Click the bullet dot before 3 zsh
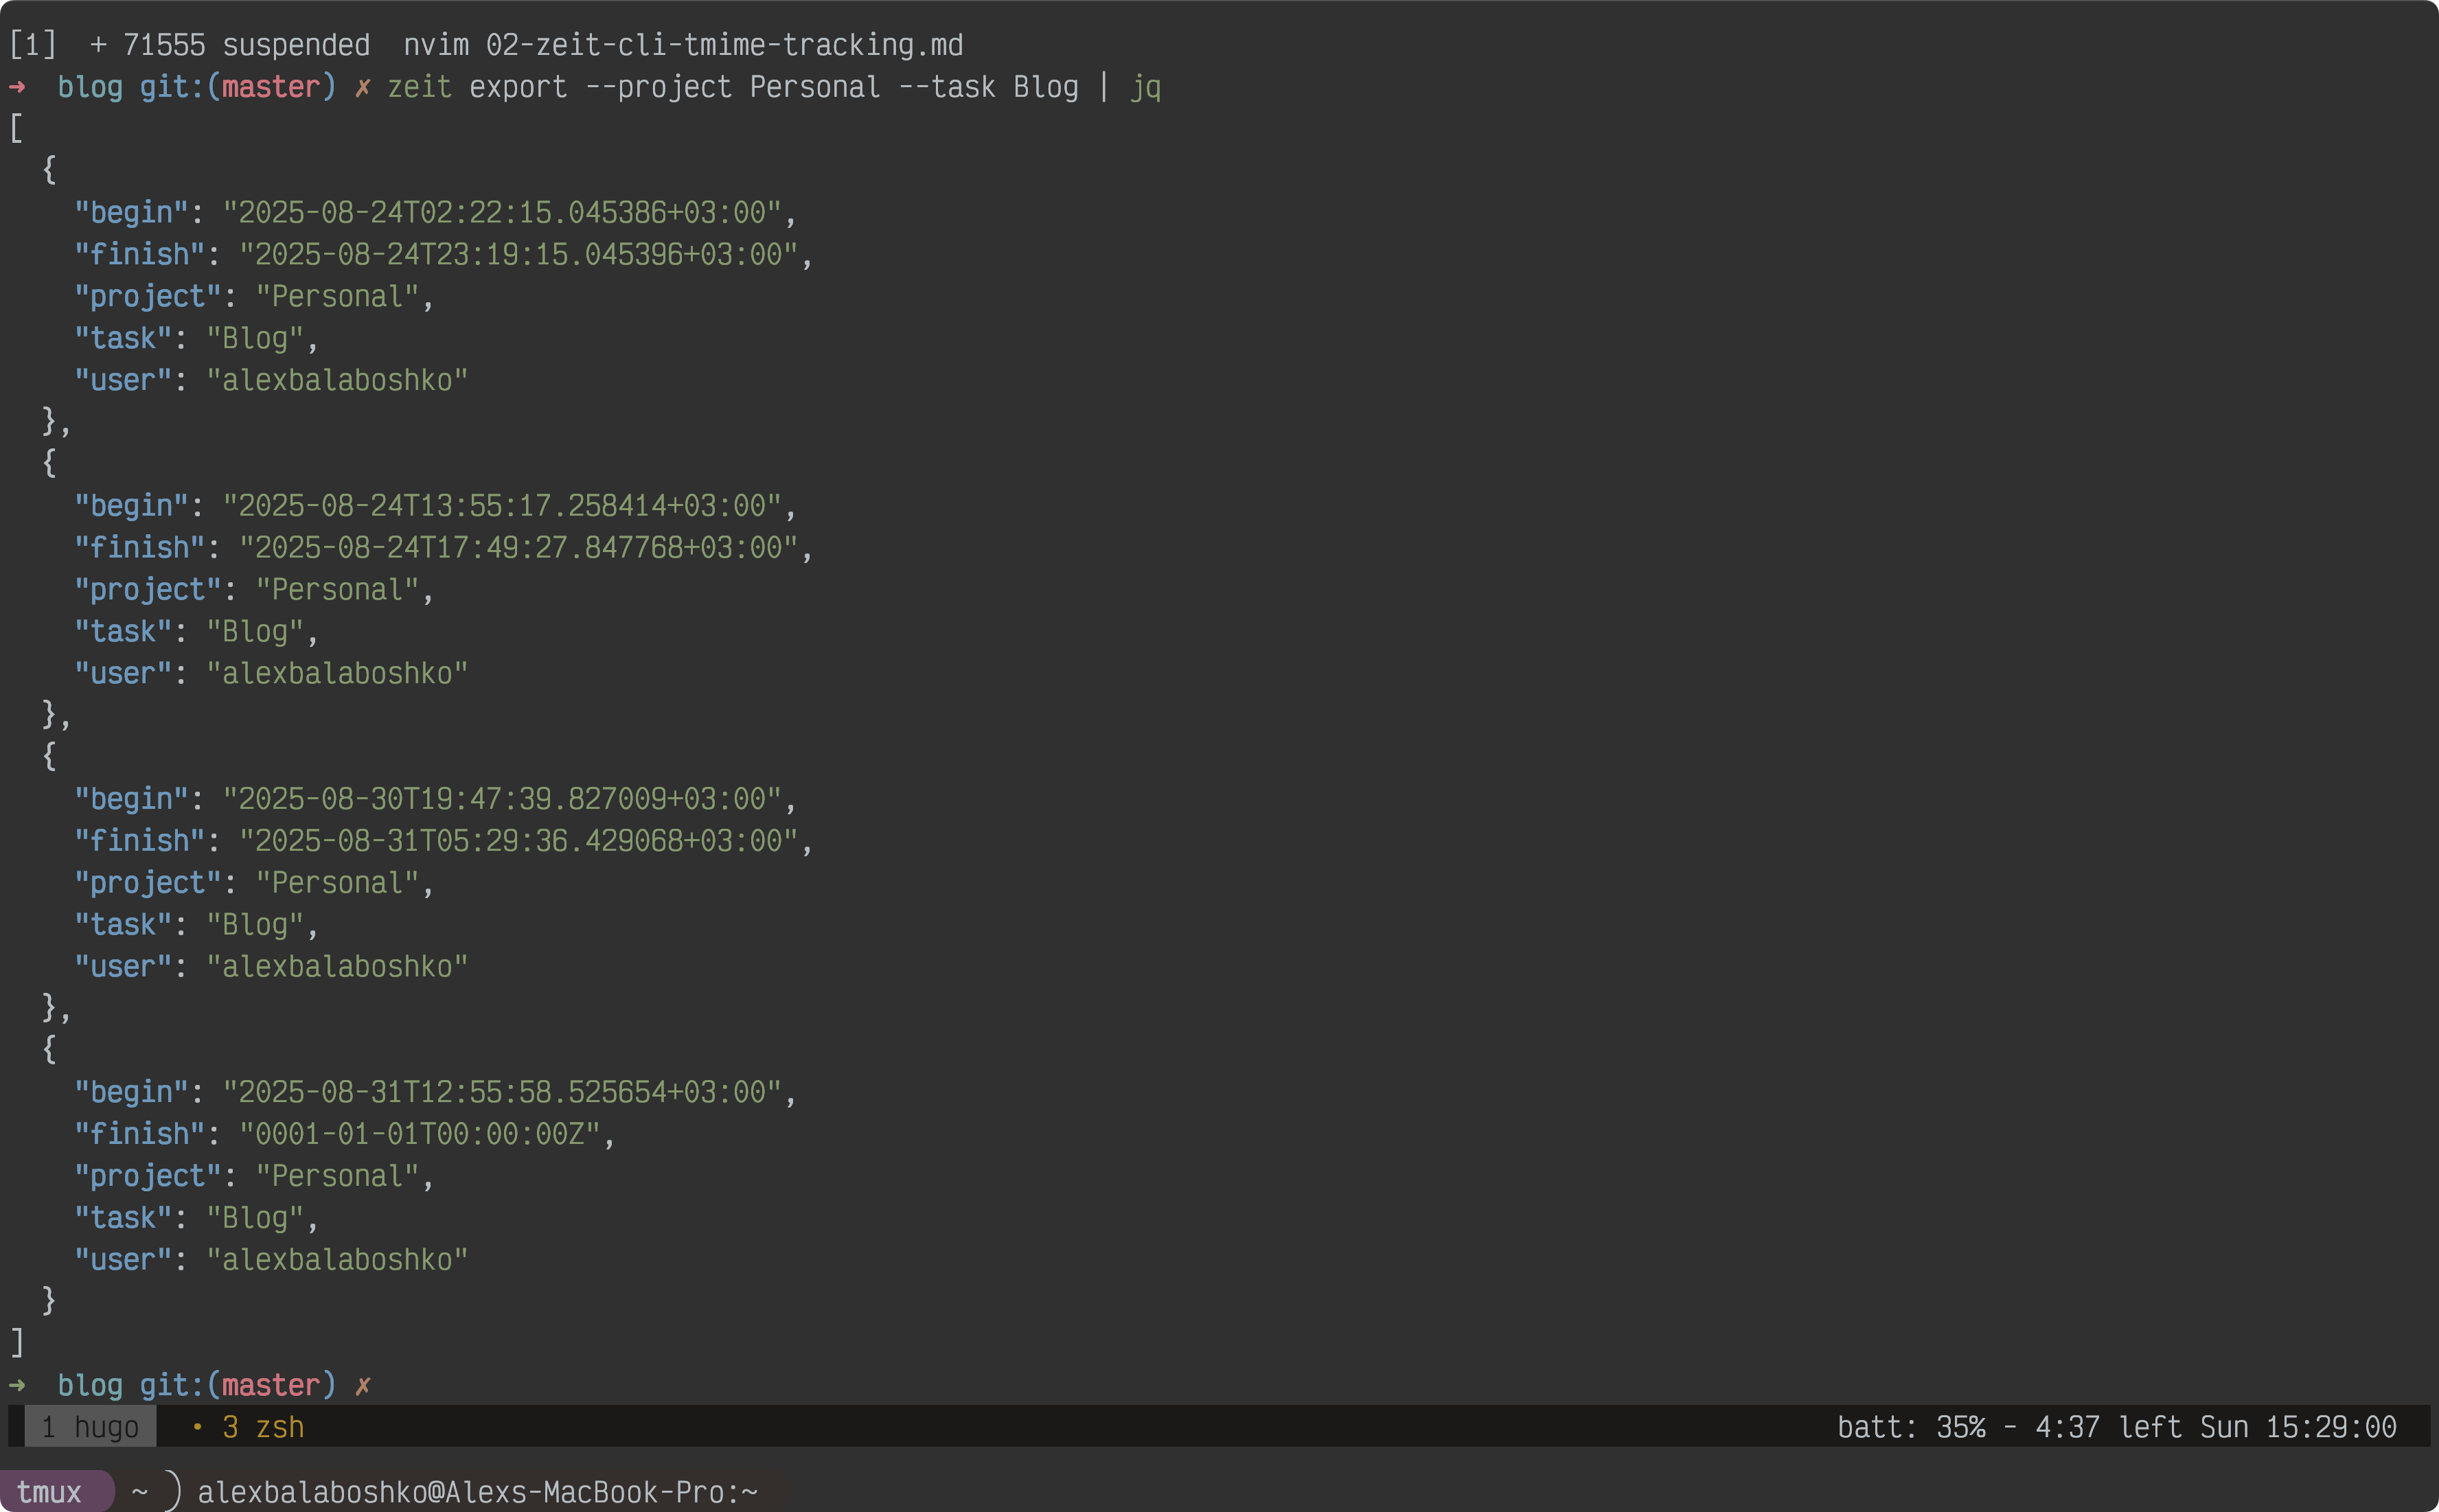Image resolution: width=2439 pixels, height=1512 pixels. coord(197,1427)
